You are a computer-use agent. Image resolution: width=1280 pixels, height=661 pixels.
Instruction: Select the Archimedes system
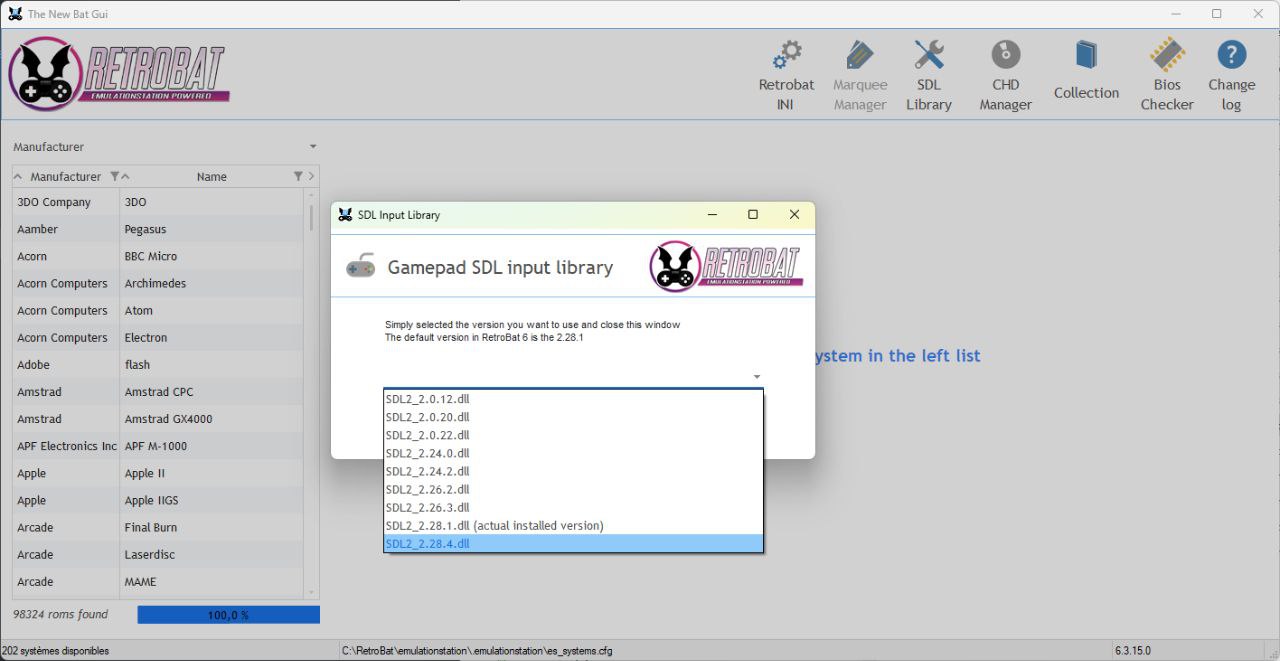point(158,283)
